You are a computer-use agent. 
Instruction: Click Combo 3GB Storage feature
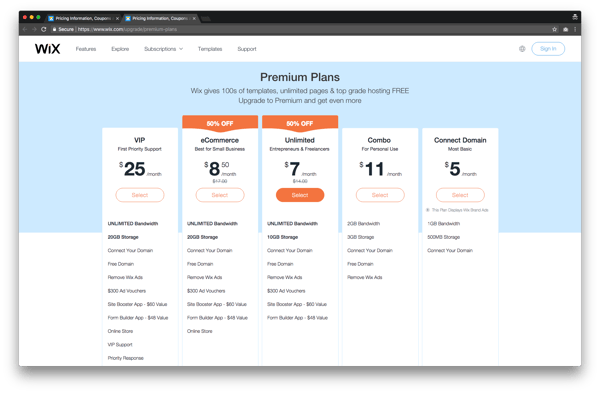(x=360, y=237)
